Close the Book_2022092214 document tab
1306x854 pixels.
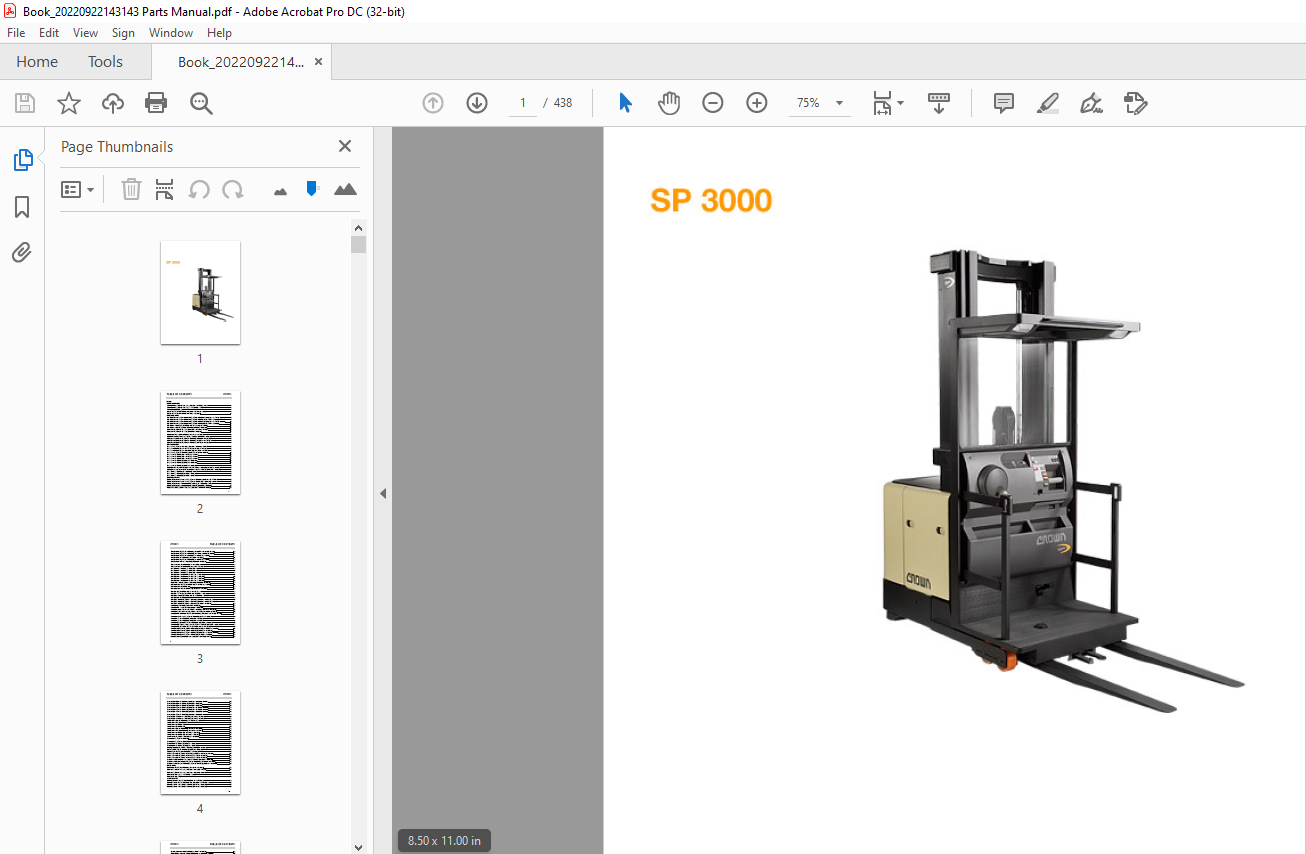click(318, 62)
